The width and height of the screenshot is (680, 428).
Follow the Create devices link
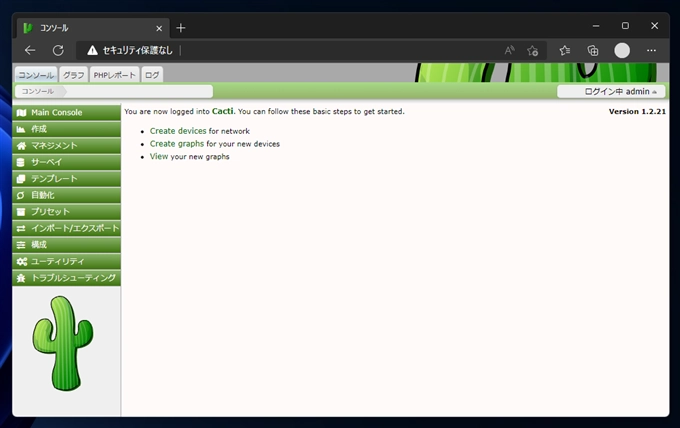(178, 131)
